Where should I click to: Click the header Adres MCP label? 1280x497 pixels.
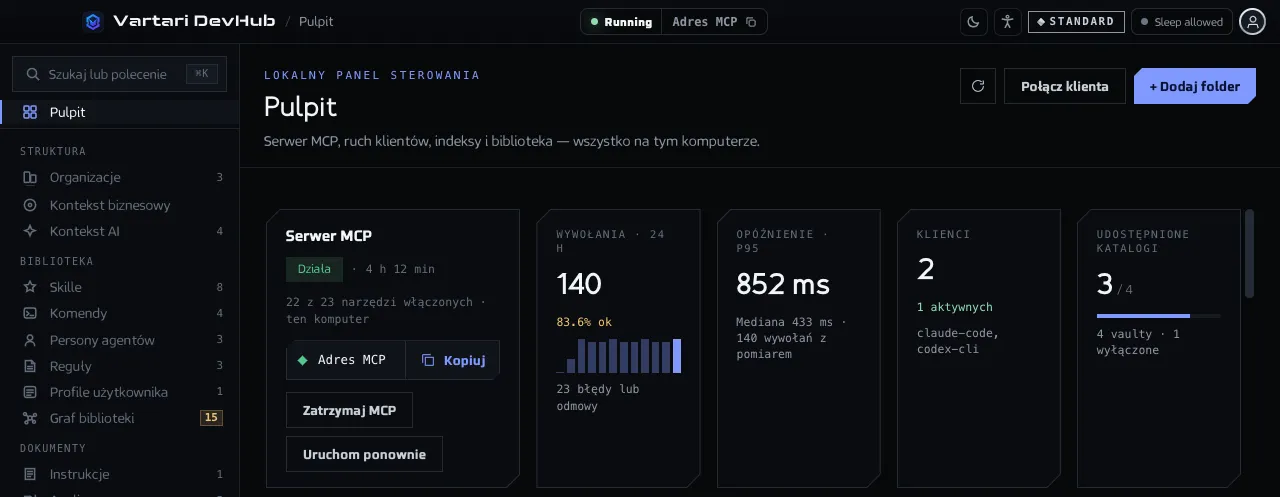click(x=705, y=22)
